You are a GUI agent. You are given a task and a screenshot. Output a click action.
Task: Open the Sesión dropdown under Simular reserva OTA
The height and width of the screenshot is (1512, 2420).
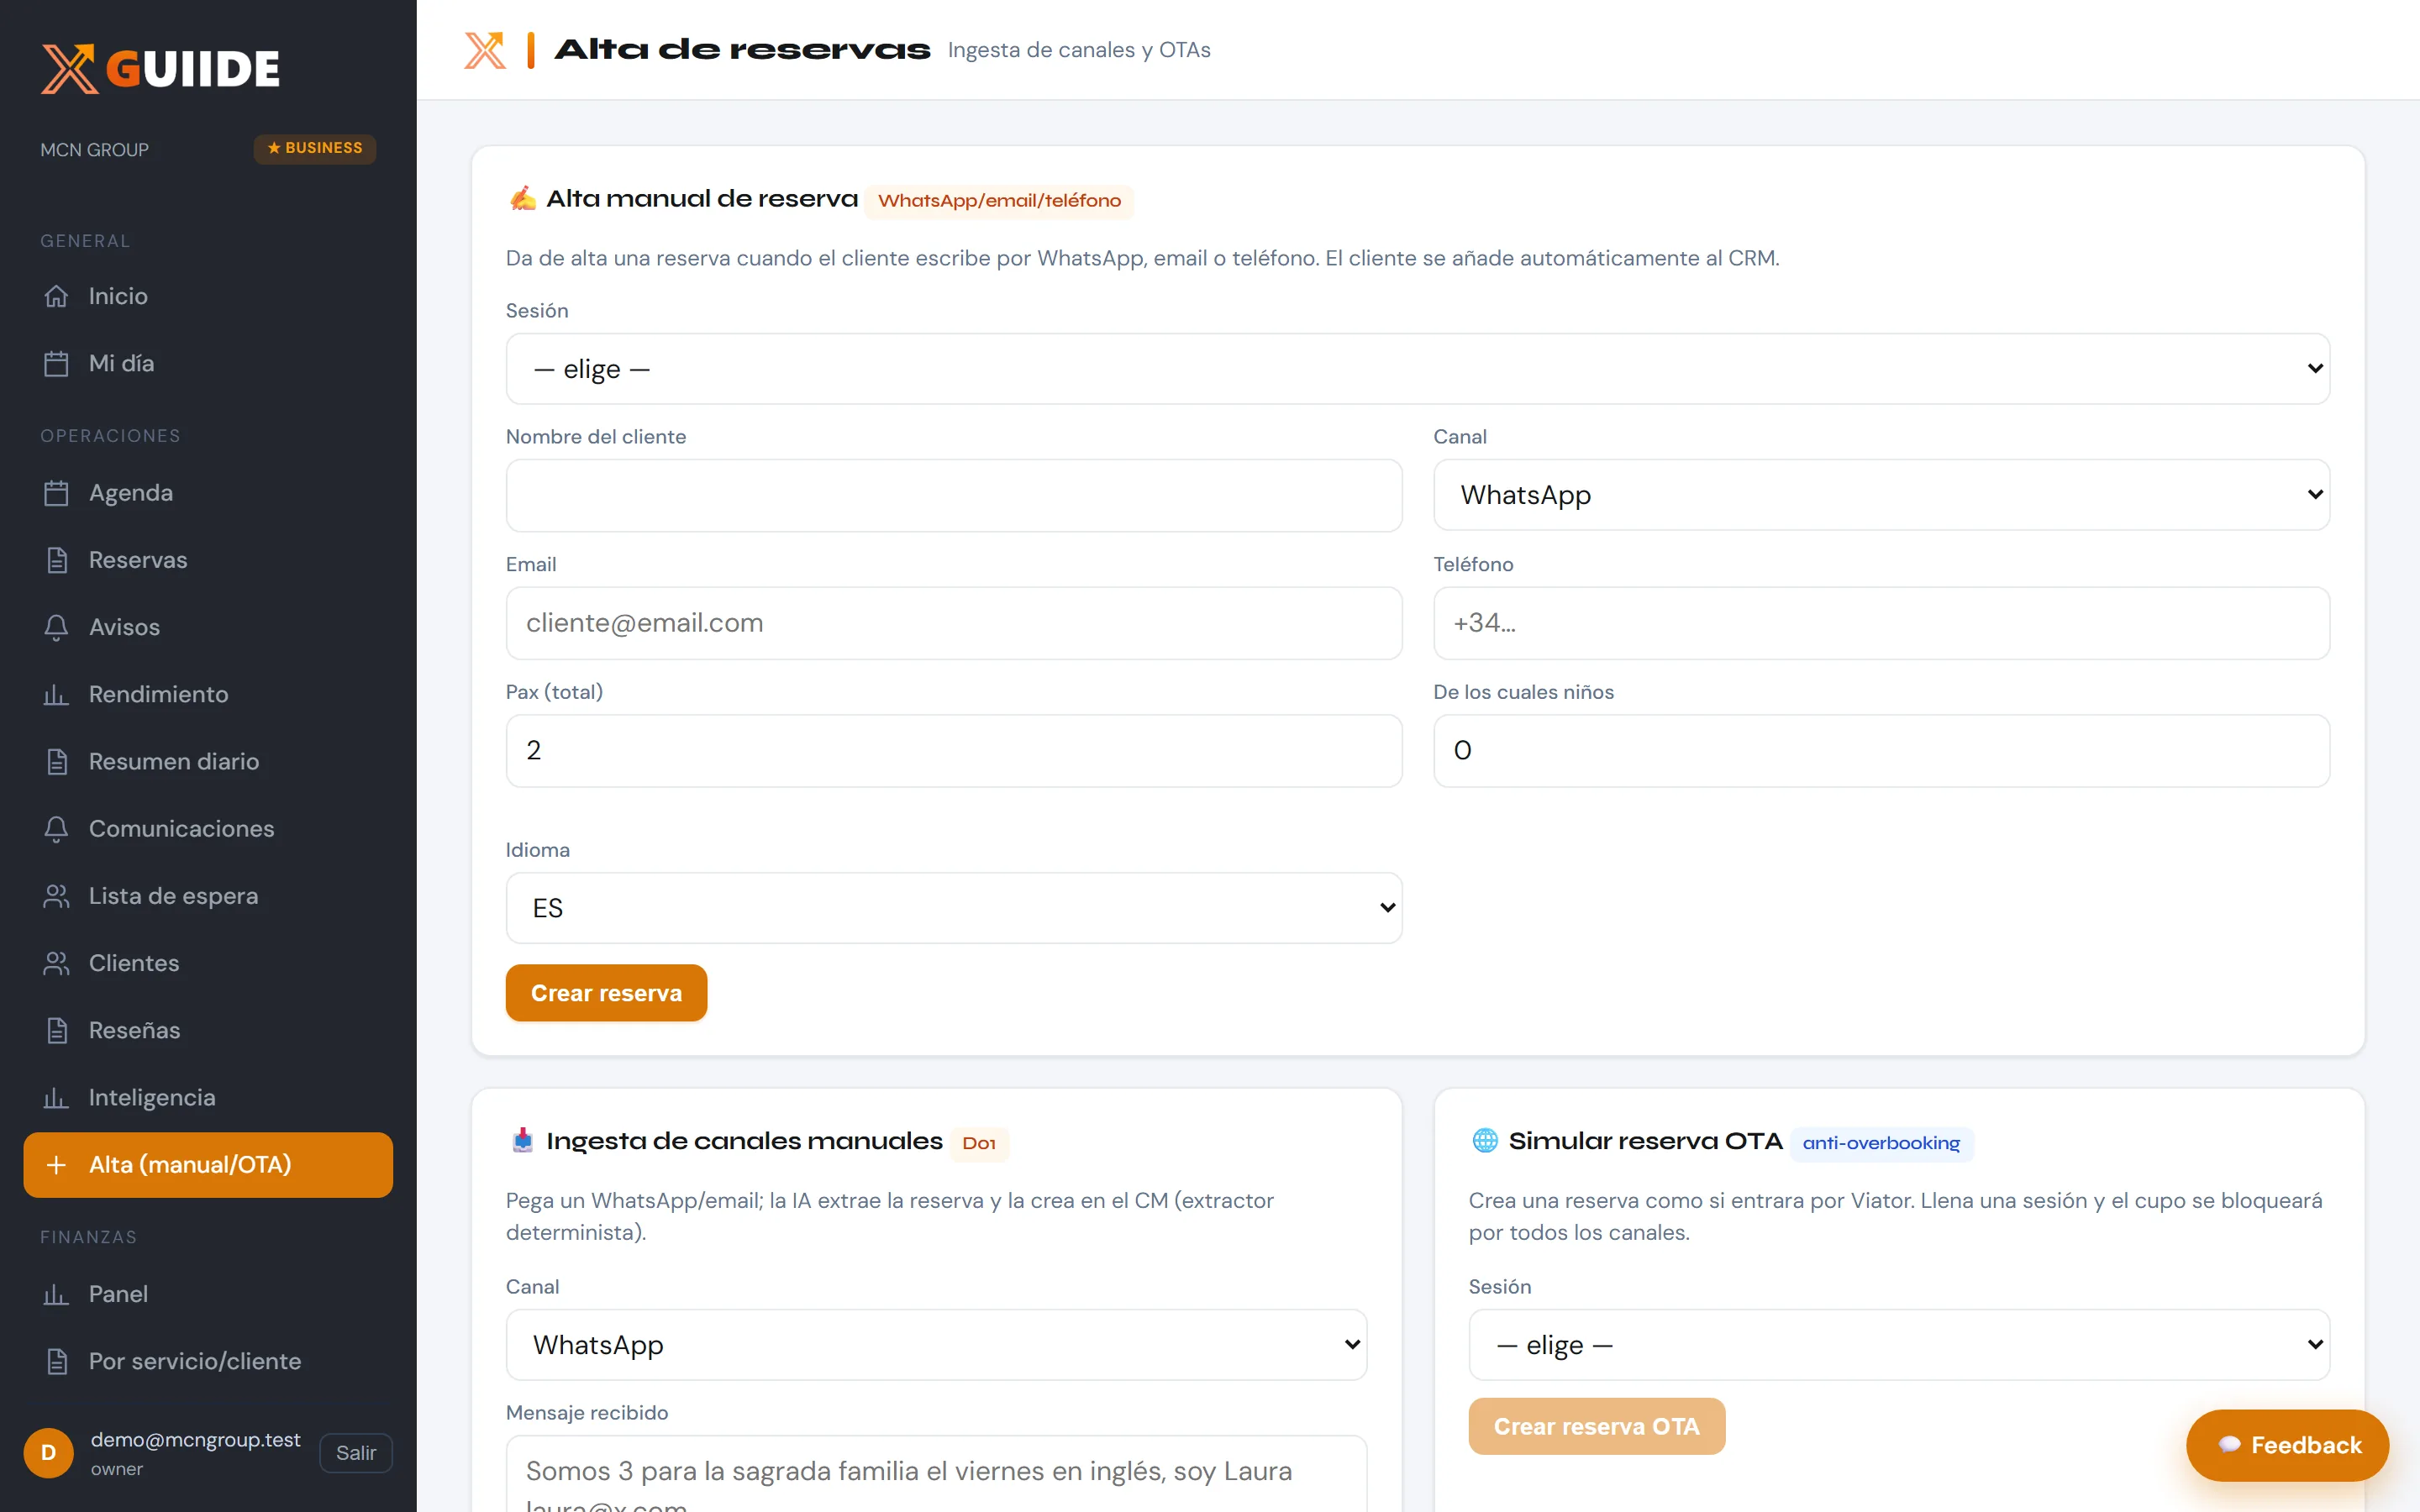coord(1899,1345)
